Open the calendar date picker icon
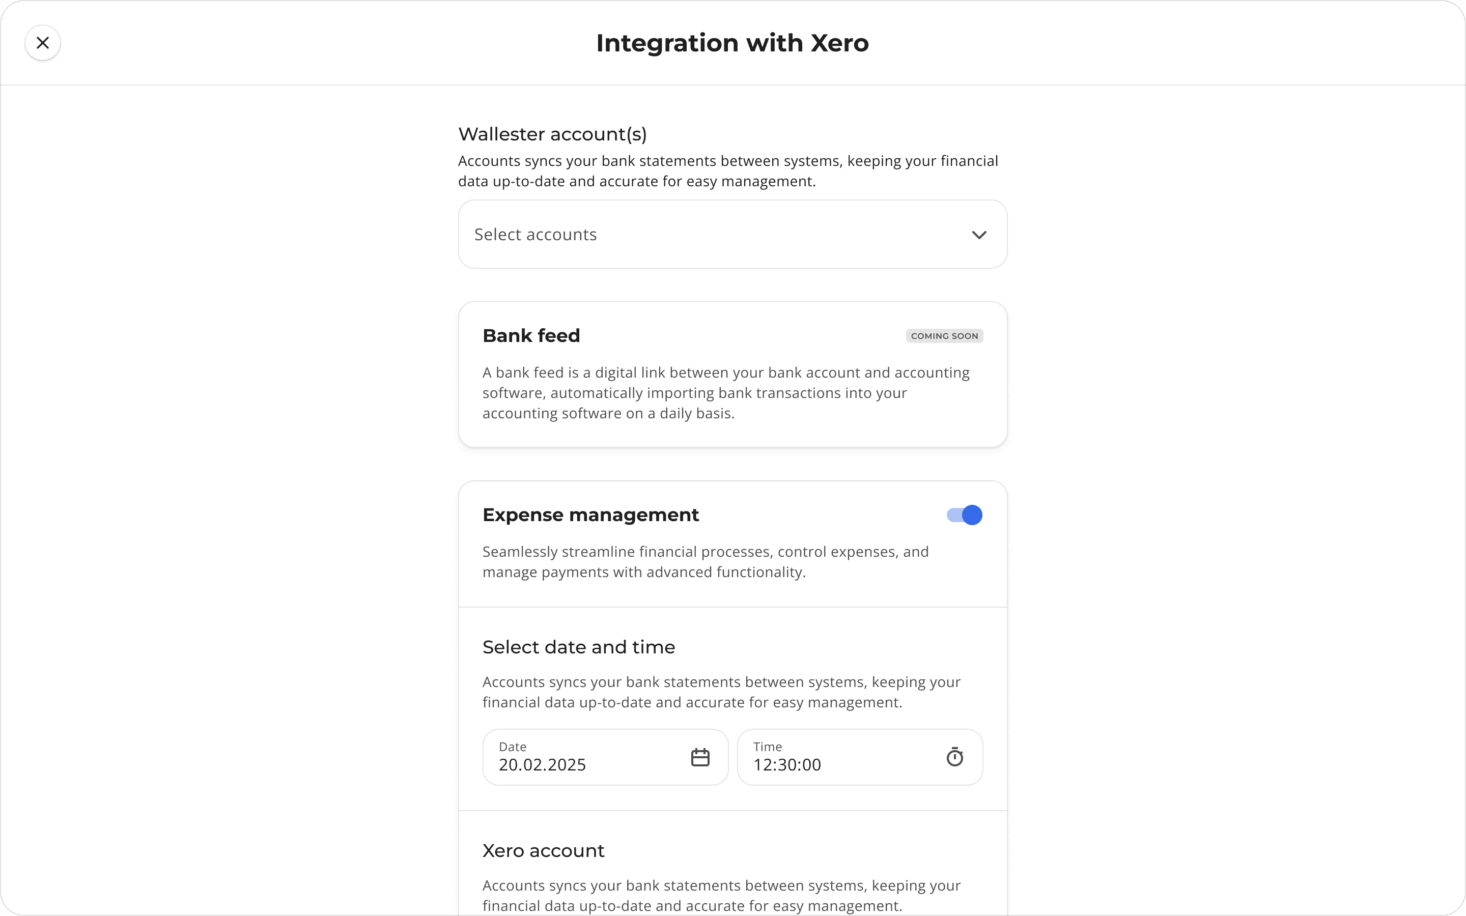Image resolution: width=1466 pixels, height=916 pixels. [700, 758]
